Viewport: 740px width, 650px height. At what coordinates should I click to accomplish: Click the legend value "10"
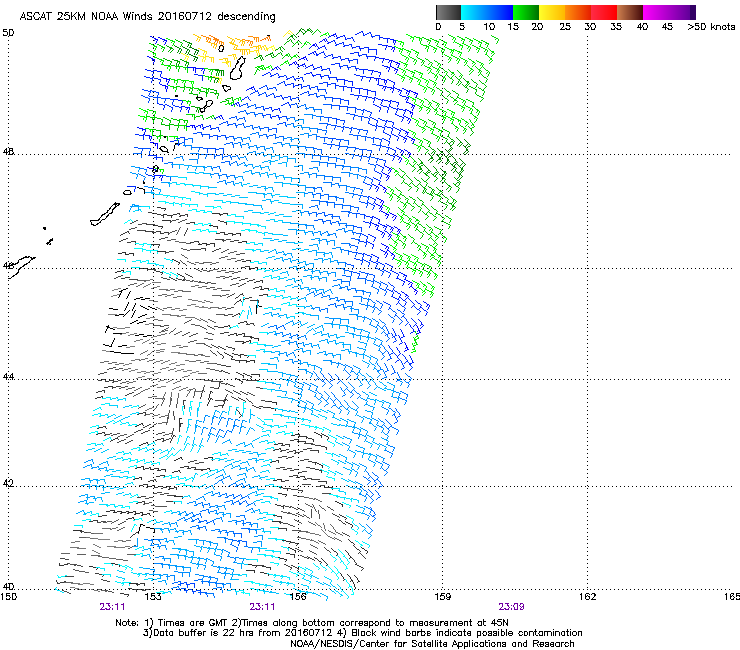(489, 26)
